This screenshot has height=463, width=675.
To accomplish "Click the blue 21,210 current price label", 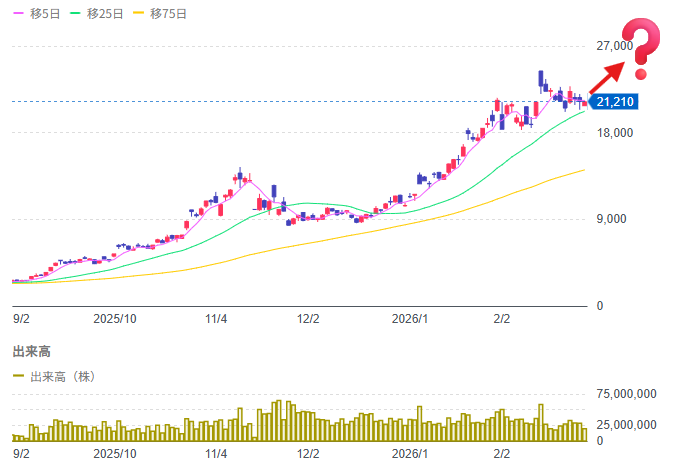I will click(x=614, y=101).
